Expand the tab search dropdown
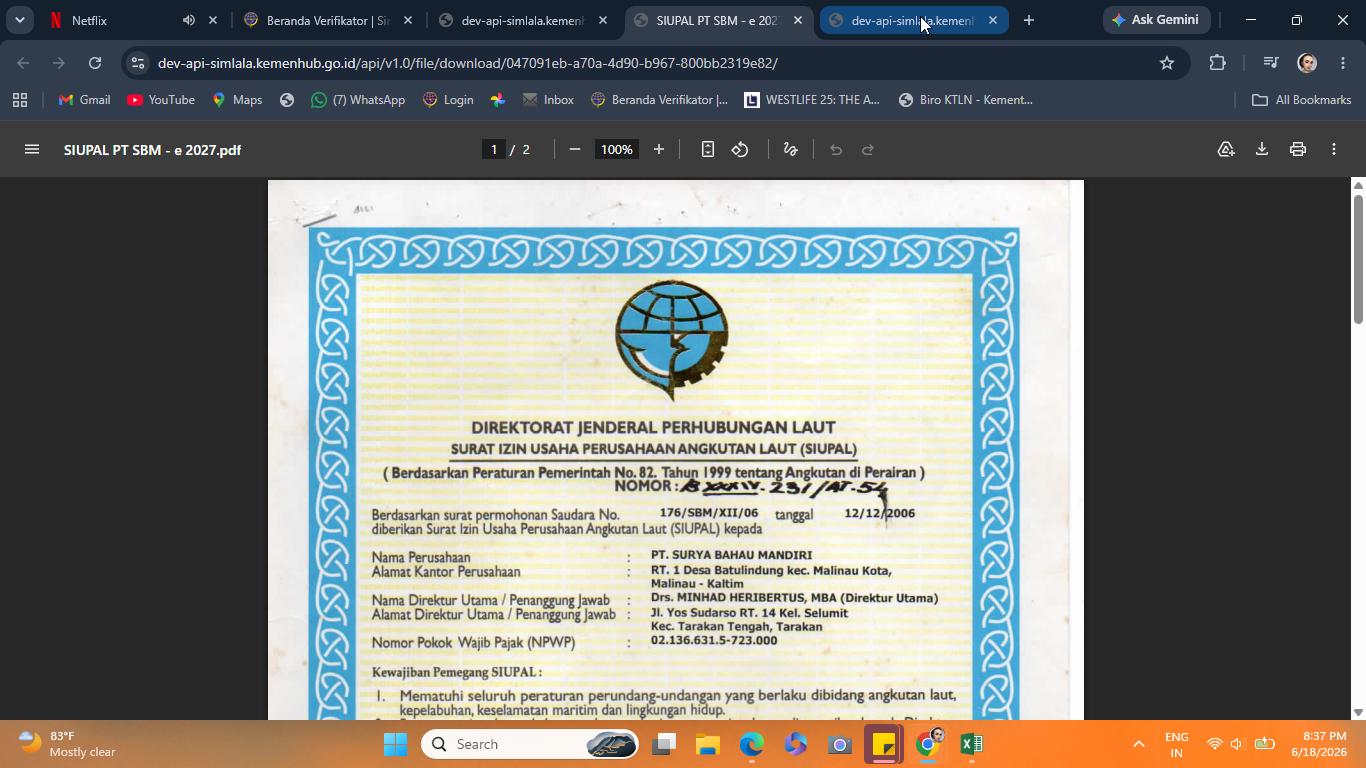The width and height of the screenshot is (1366, 768). [19, 20]
